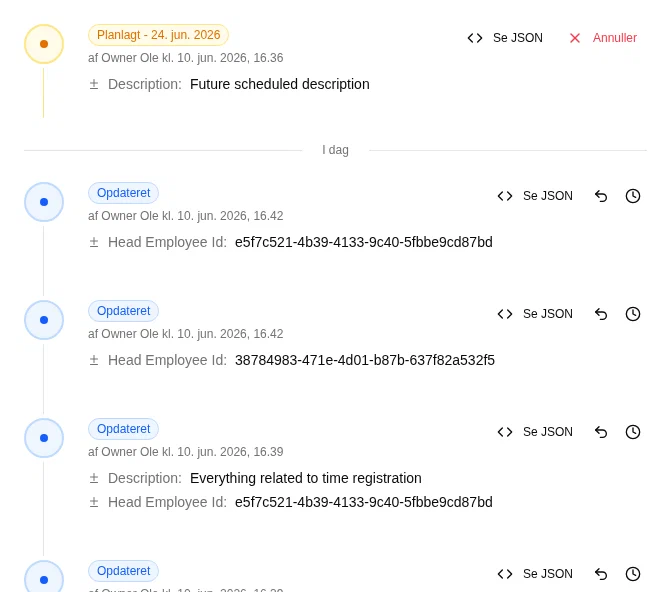Viewport: 671px width, 592px height.
Task: Click undo arrow icon on 16.39 entry
Action: tap(601, 432)
